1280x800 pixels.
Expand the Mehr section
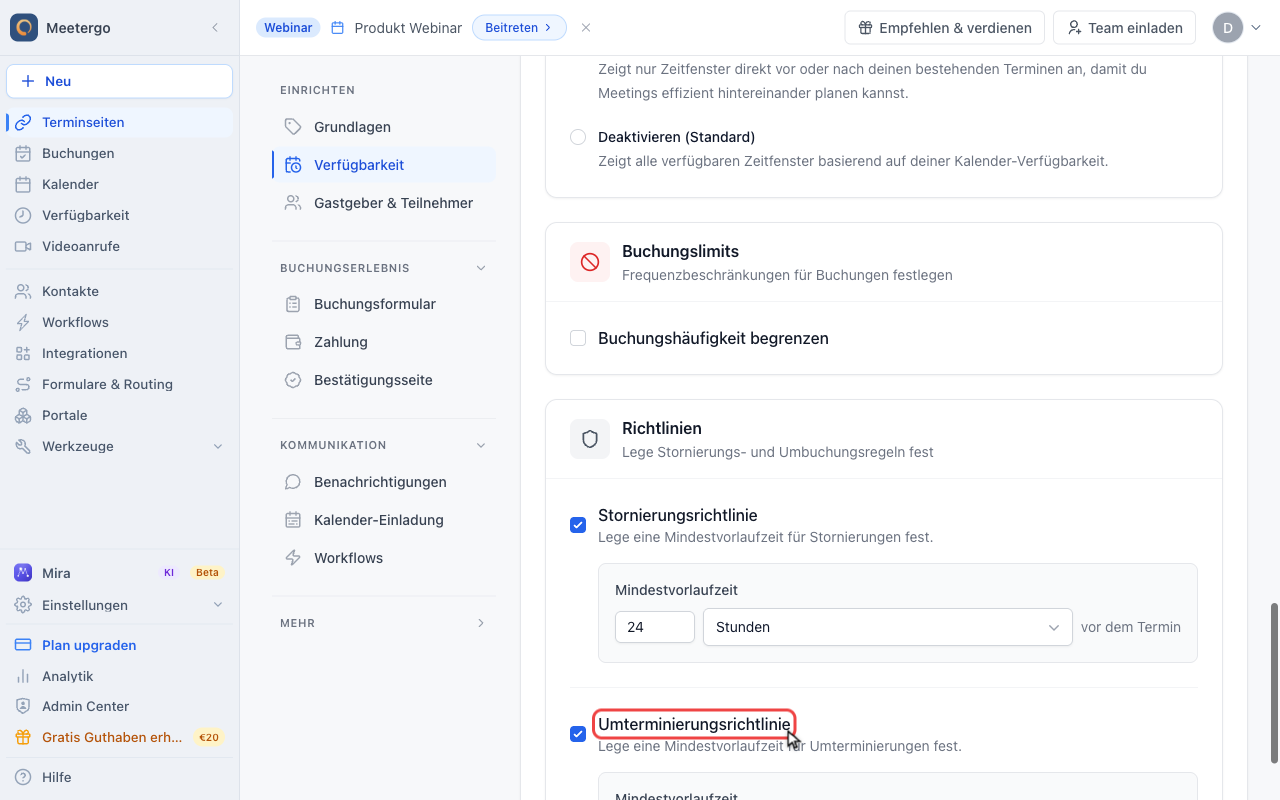[481, 623]
